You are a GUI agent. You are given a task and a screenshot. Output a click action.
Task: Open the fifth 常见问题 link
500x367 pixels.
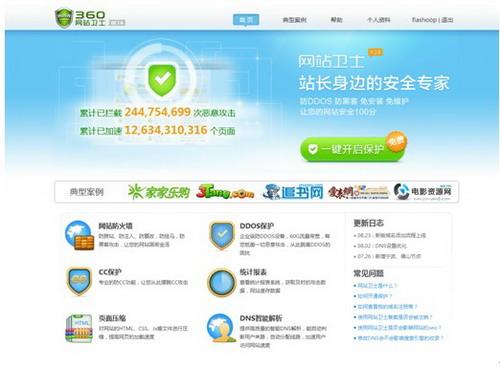point(397,328)
